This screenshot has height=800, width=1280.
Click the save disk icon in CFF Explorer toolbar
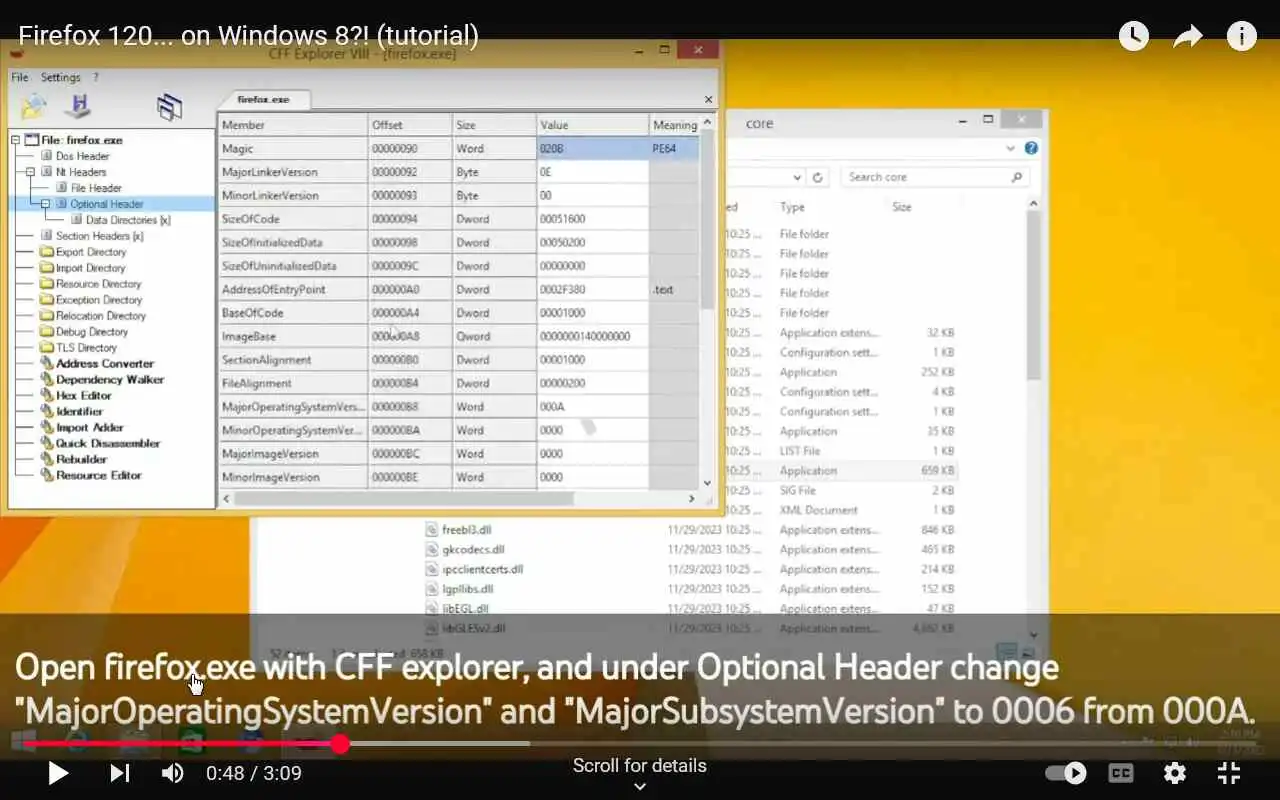click(x=78, y=106)
